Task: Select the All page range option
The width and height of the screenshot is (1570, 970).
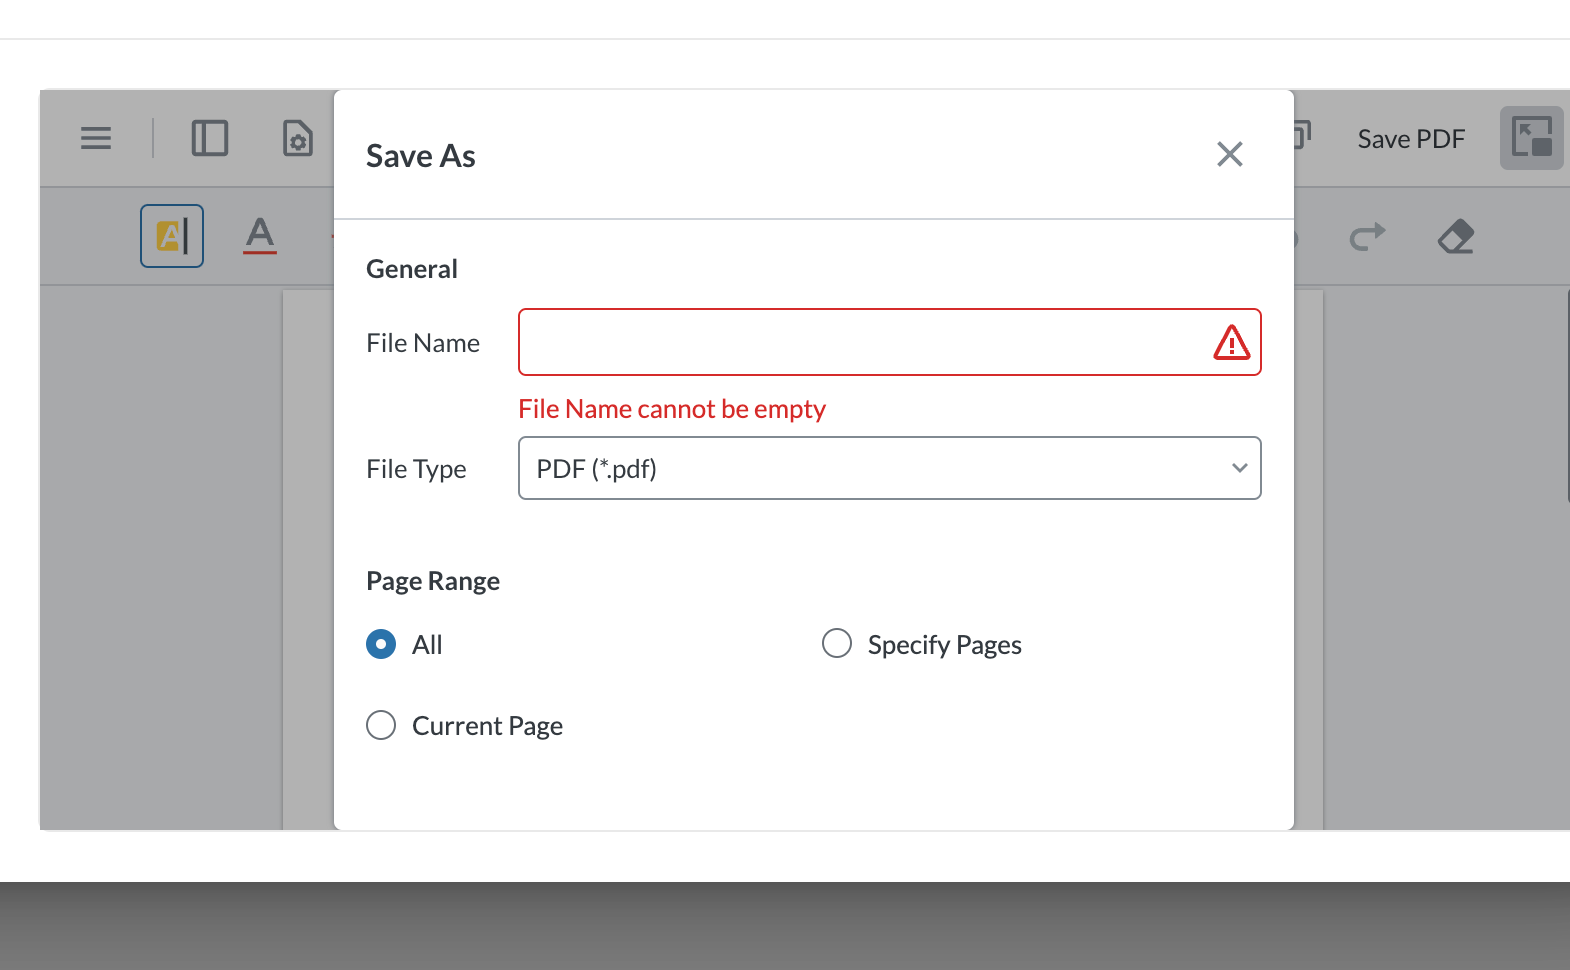Action: click(381, 644)
